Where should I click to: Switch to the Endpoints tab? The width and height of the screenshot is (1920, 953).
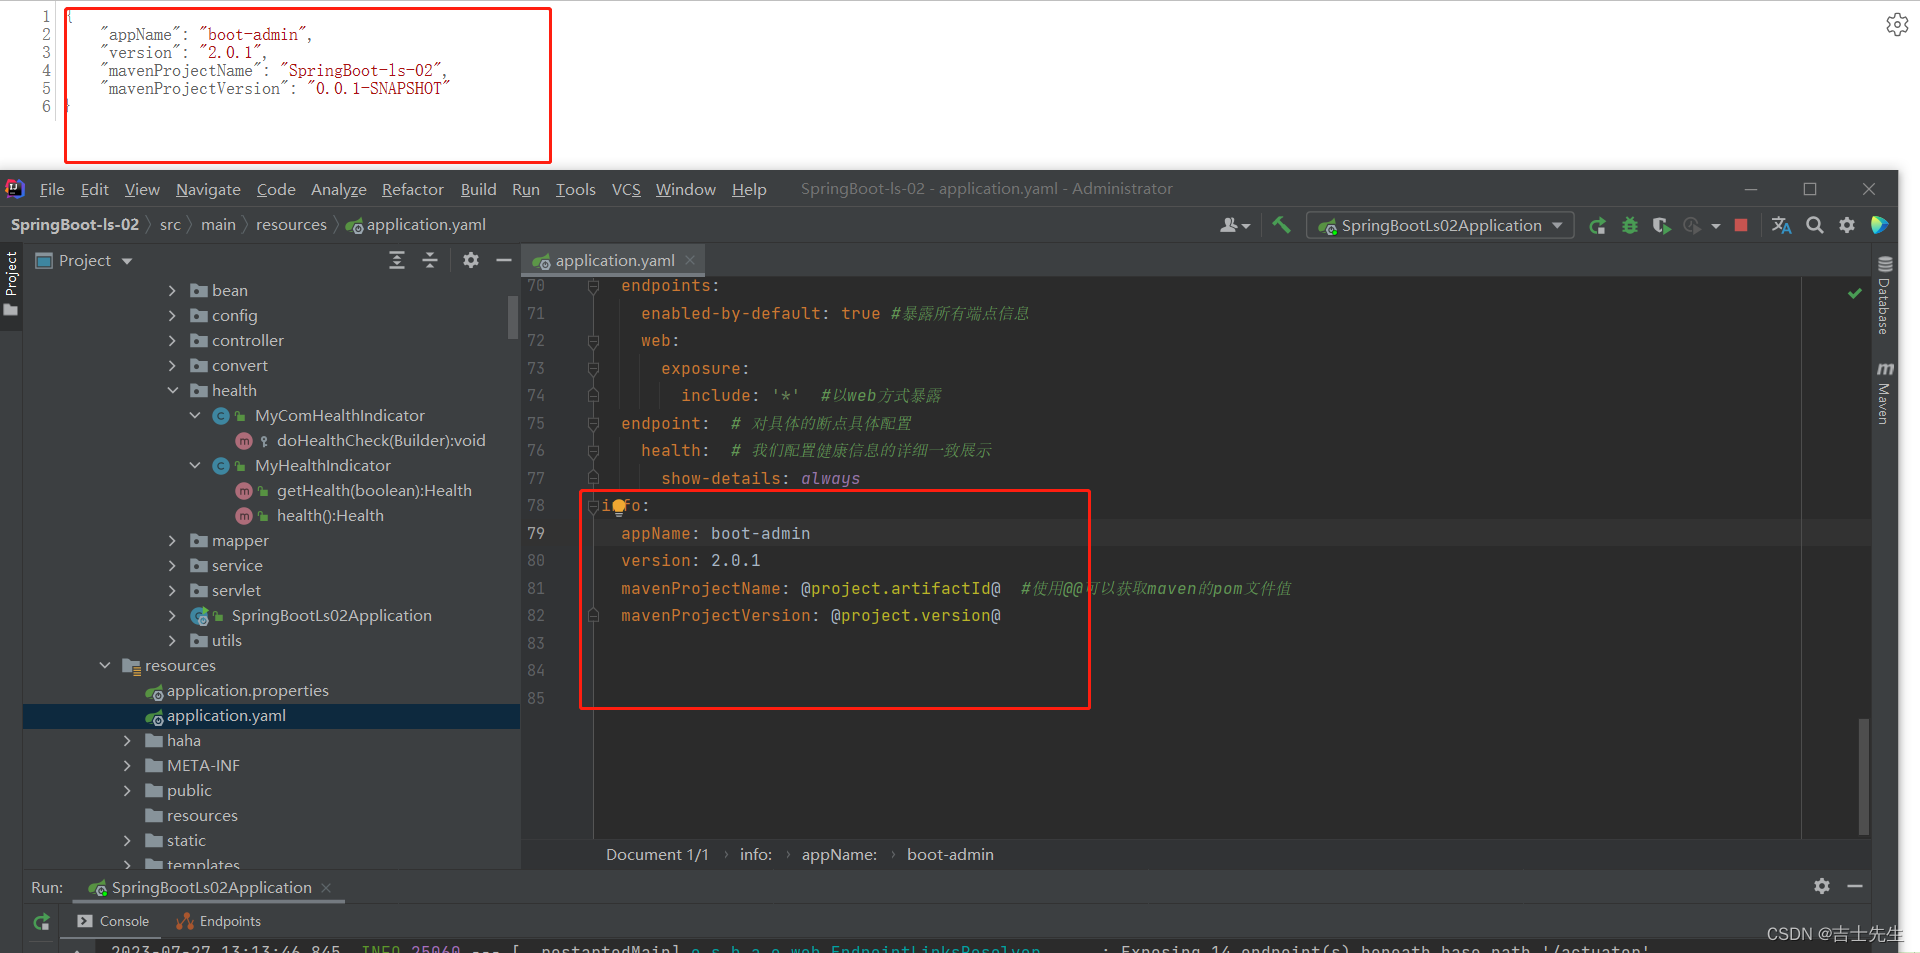[x=219, y=922]
